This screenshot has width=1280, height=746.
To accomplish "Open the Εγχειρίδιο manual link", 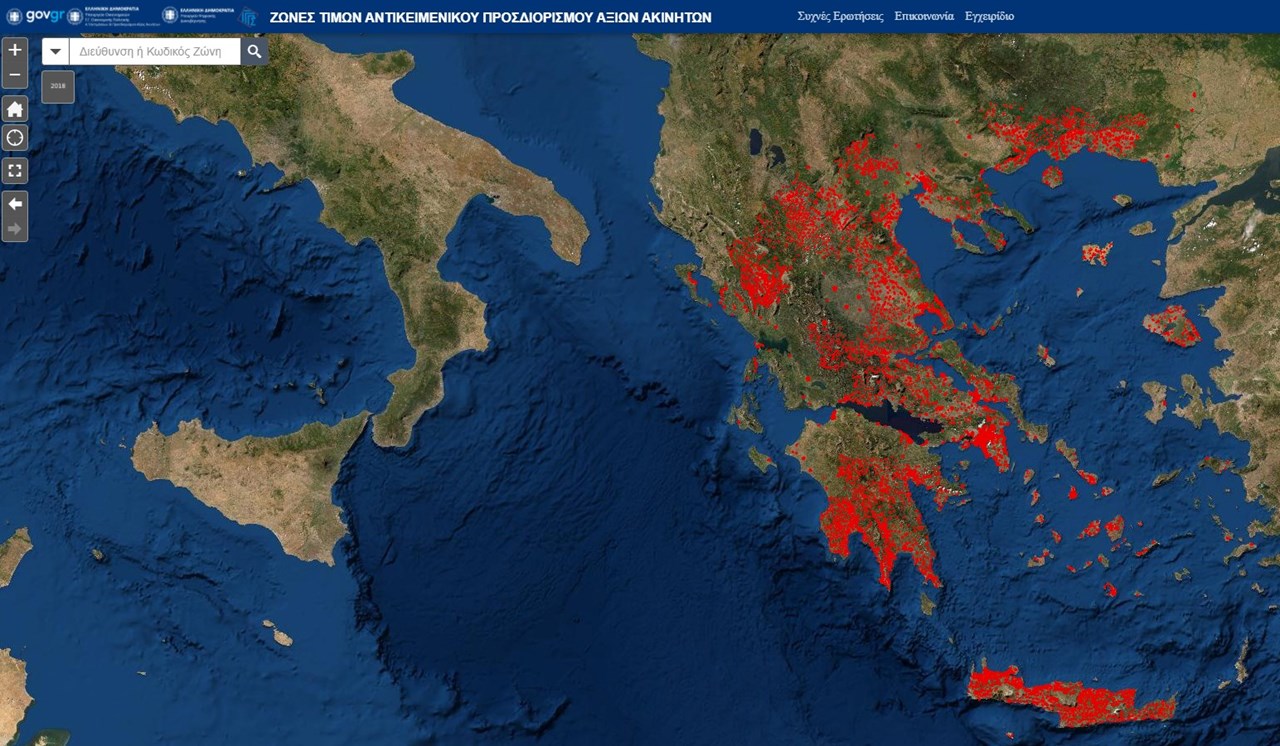I will (989, 17).
